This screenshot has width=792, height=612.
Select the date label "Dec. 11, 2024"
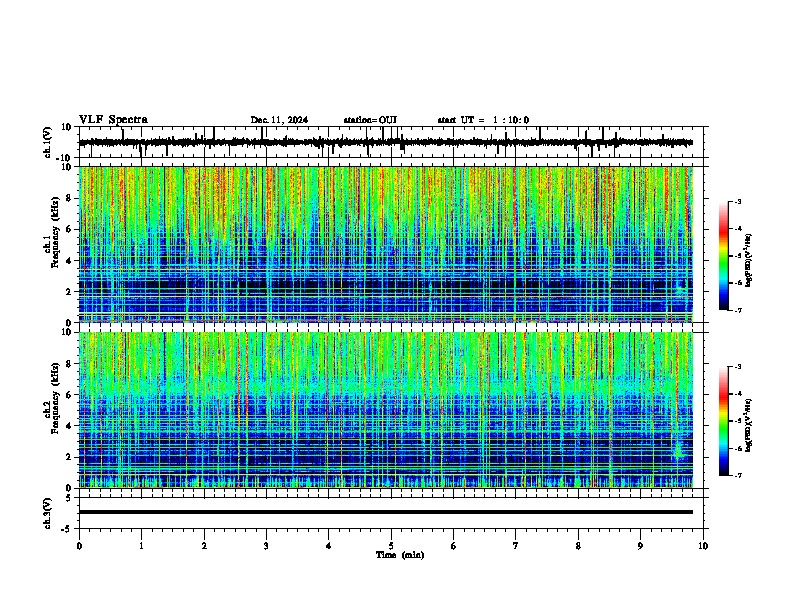coord(279,120)
